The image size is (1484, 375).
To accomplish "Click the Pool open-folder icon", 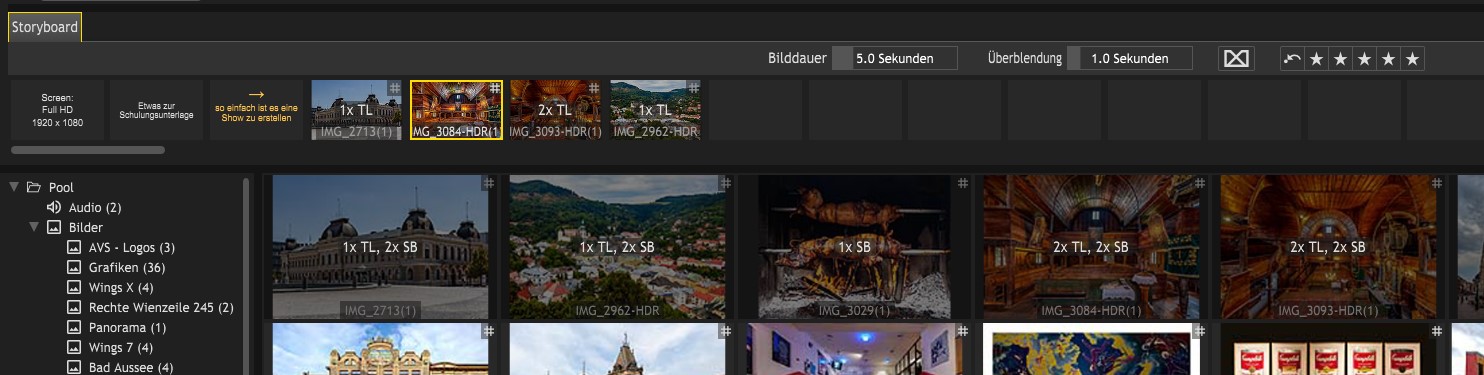I will pos(33,187).
